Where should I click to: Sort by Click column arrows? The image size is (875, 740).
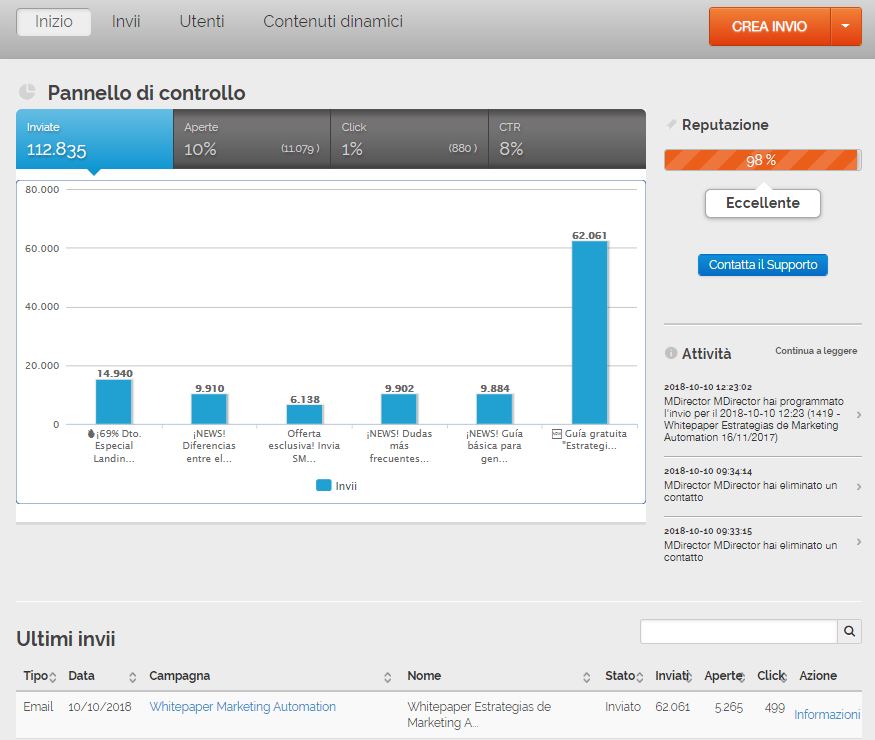pos(784,677)
